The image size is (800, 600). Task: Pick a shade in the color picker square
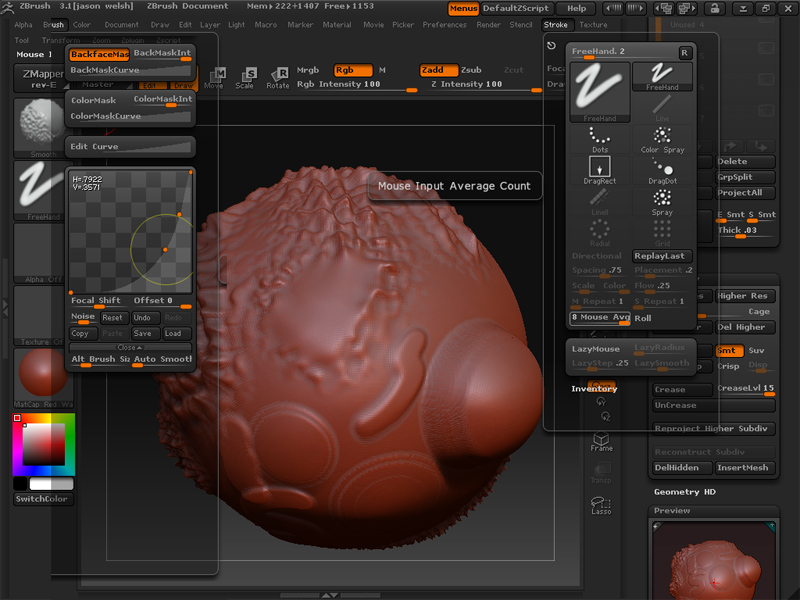pos(44,444)
